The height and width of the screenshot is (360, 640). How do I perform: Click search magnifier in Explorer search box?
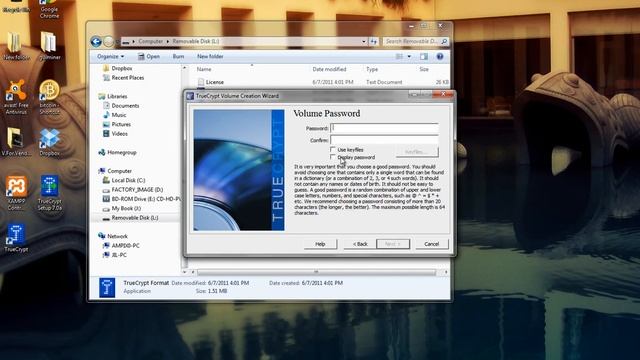tap(444, 41)
